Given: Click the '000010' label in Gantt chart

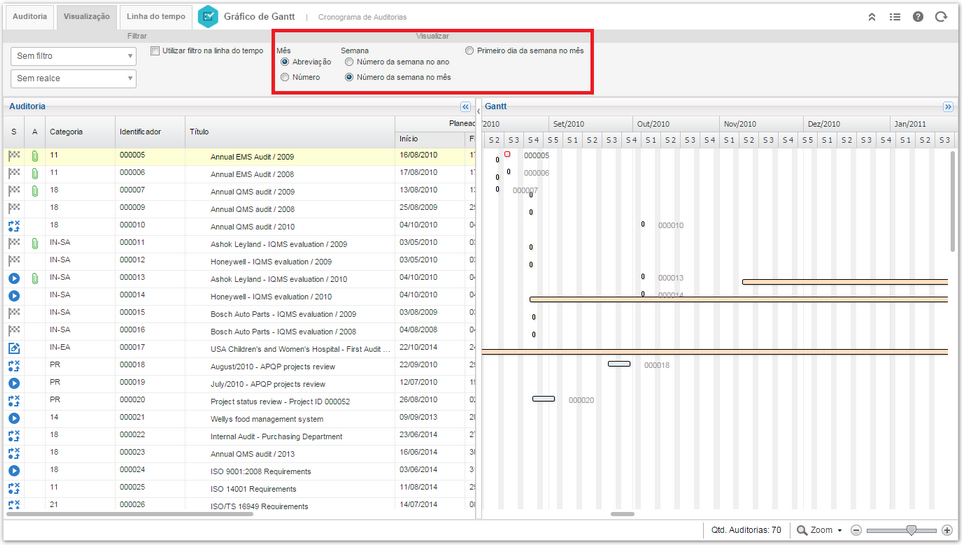Looking at the screenshot, I should click(671, 225).
